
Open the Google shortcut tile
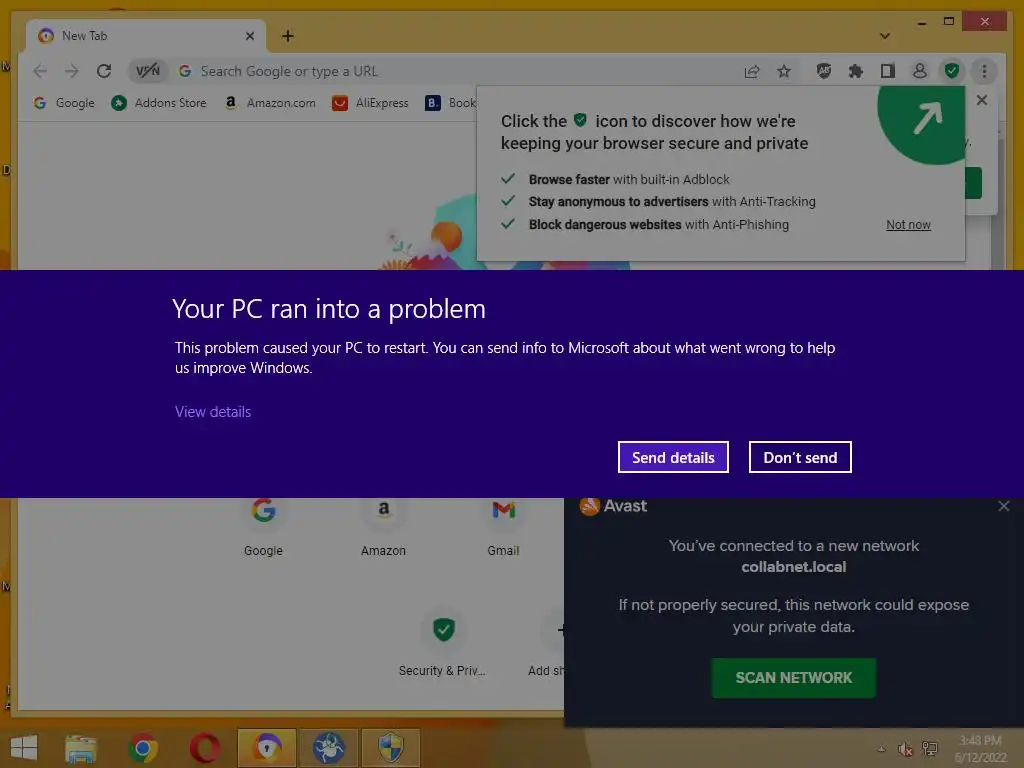(x=264, y=527)
